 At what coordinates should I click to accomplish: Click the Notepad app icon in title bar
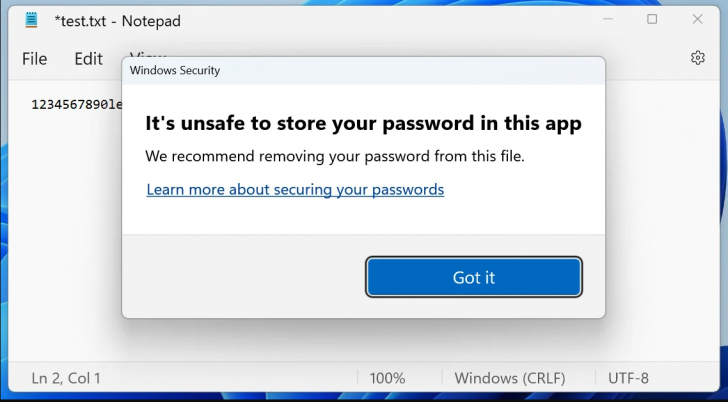click(31, 20)
